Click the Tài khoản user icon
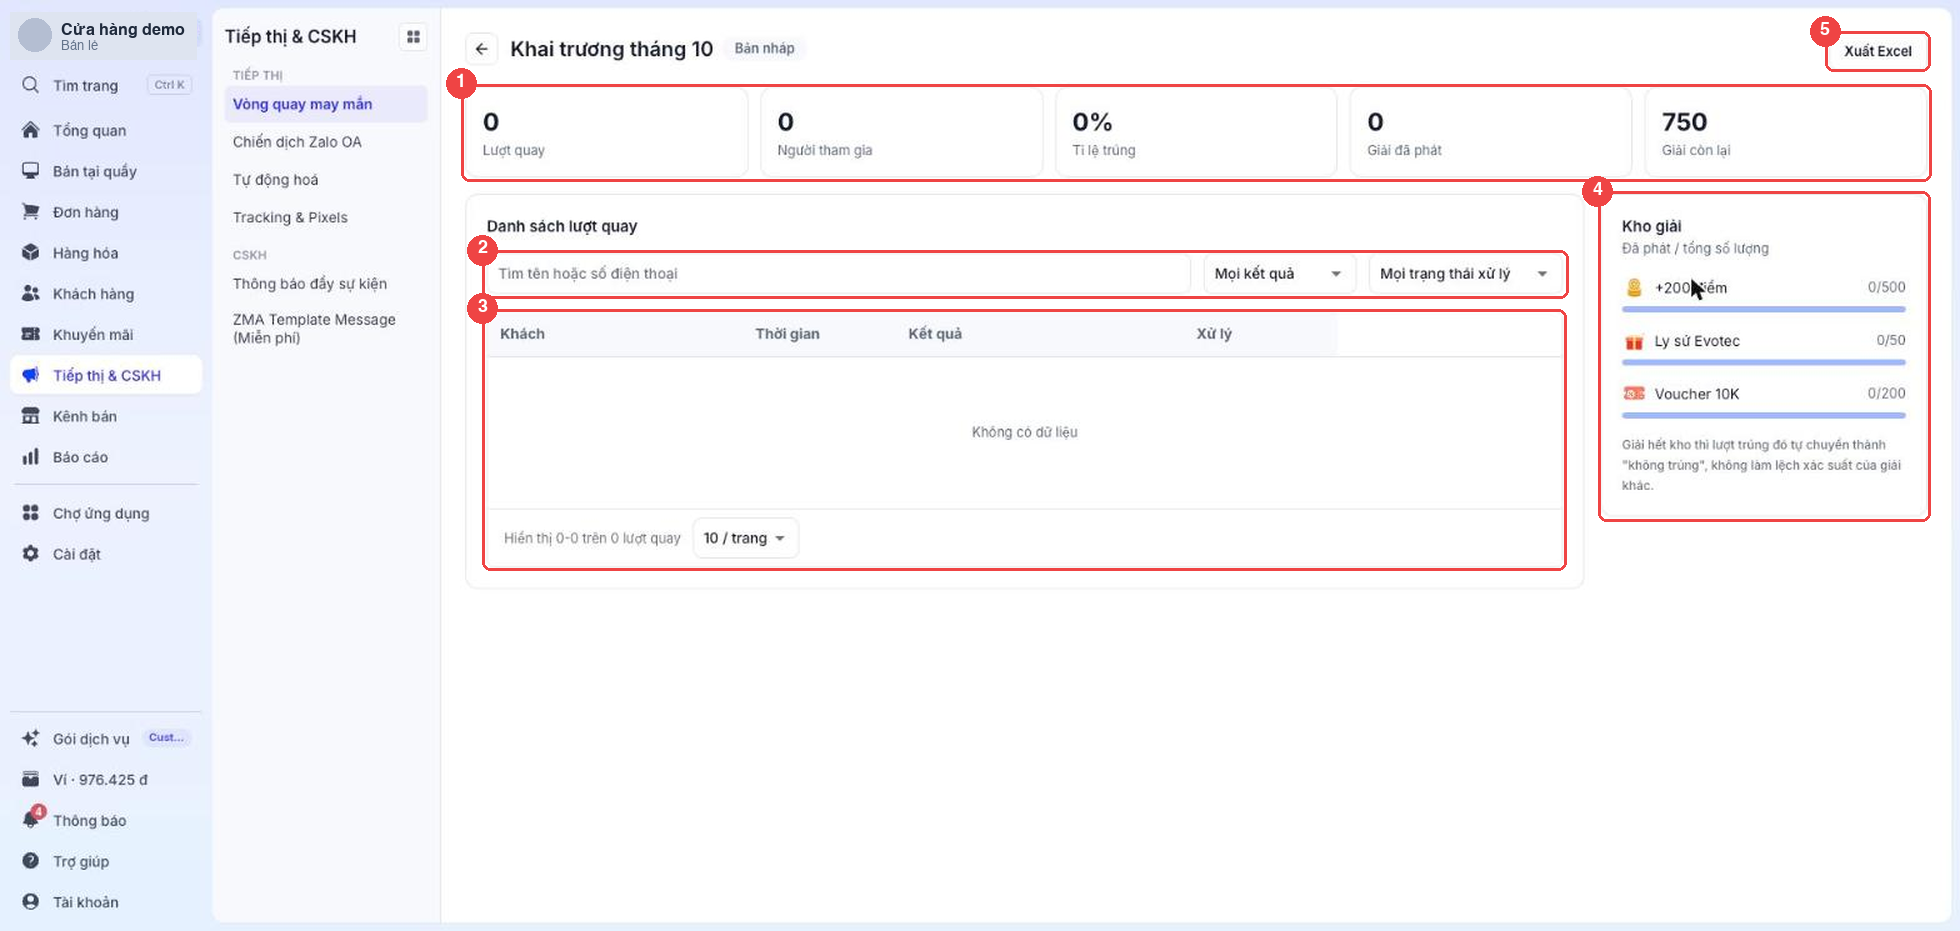1960x931 pixels. [x=31, y=902]
